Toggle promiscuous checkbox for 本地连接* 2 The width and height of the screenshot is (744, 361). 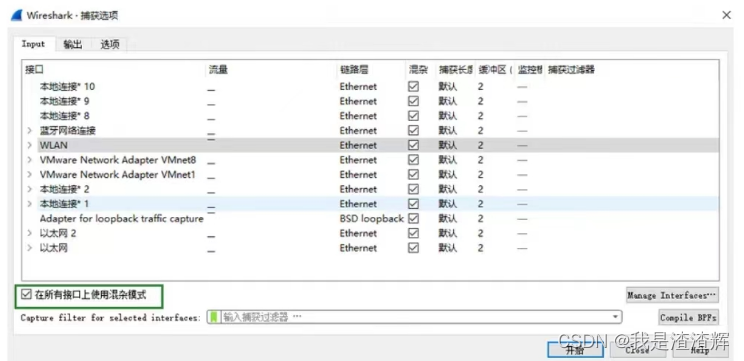coord(414,189)
